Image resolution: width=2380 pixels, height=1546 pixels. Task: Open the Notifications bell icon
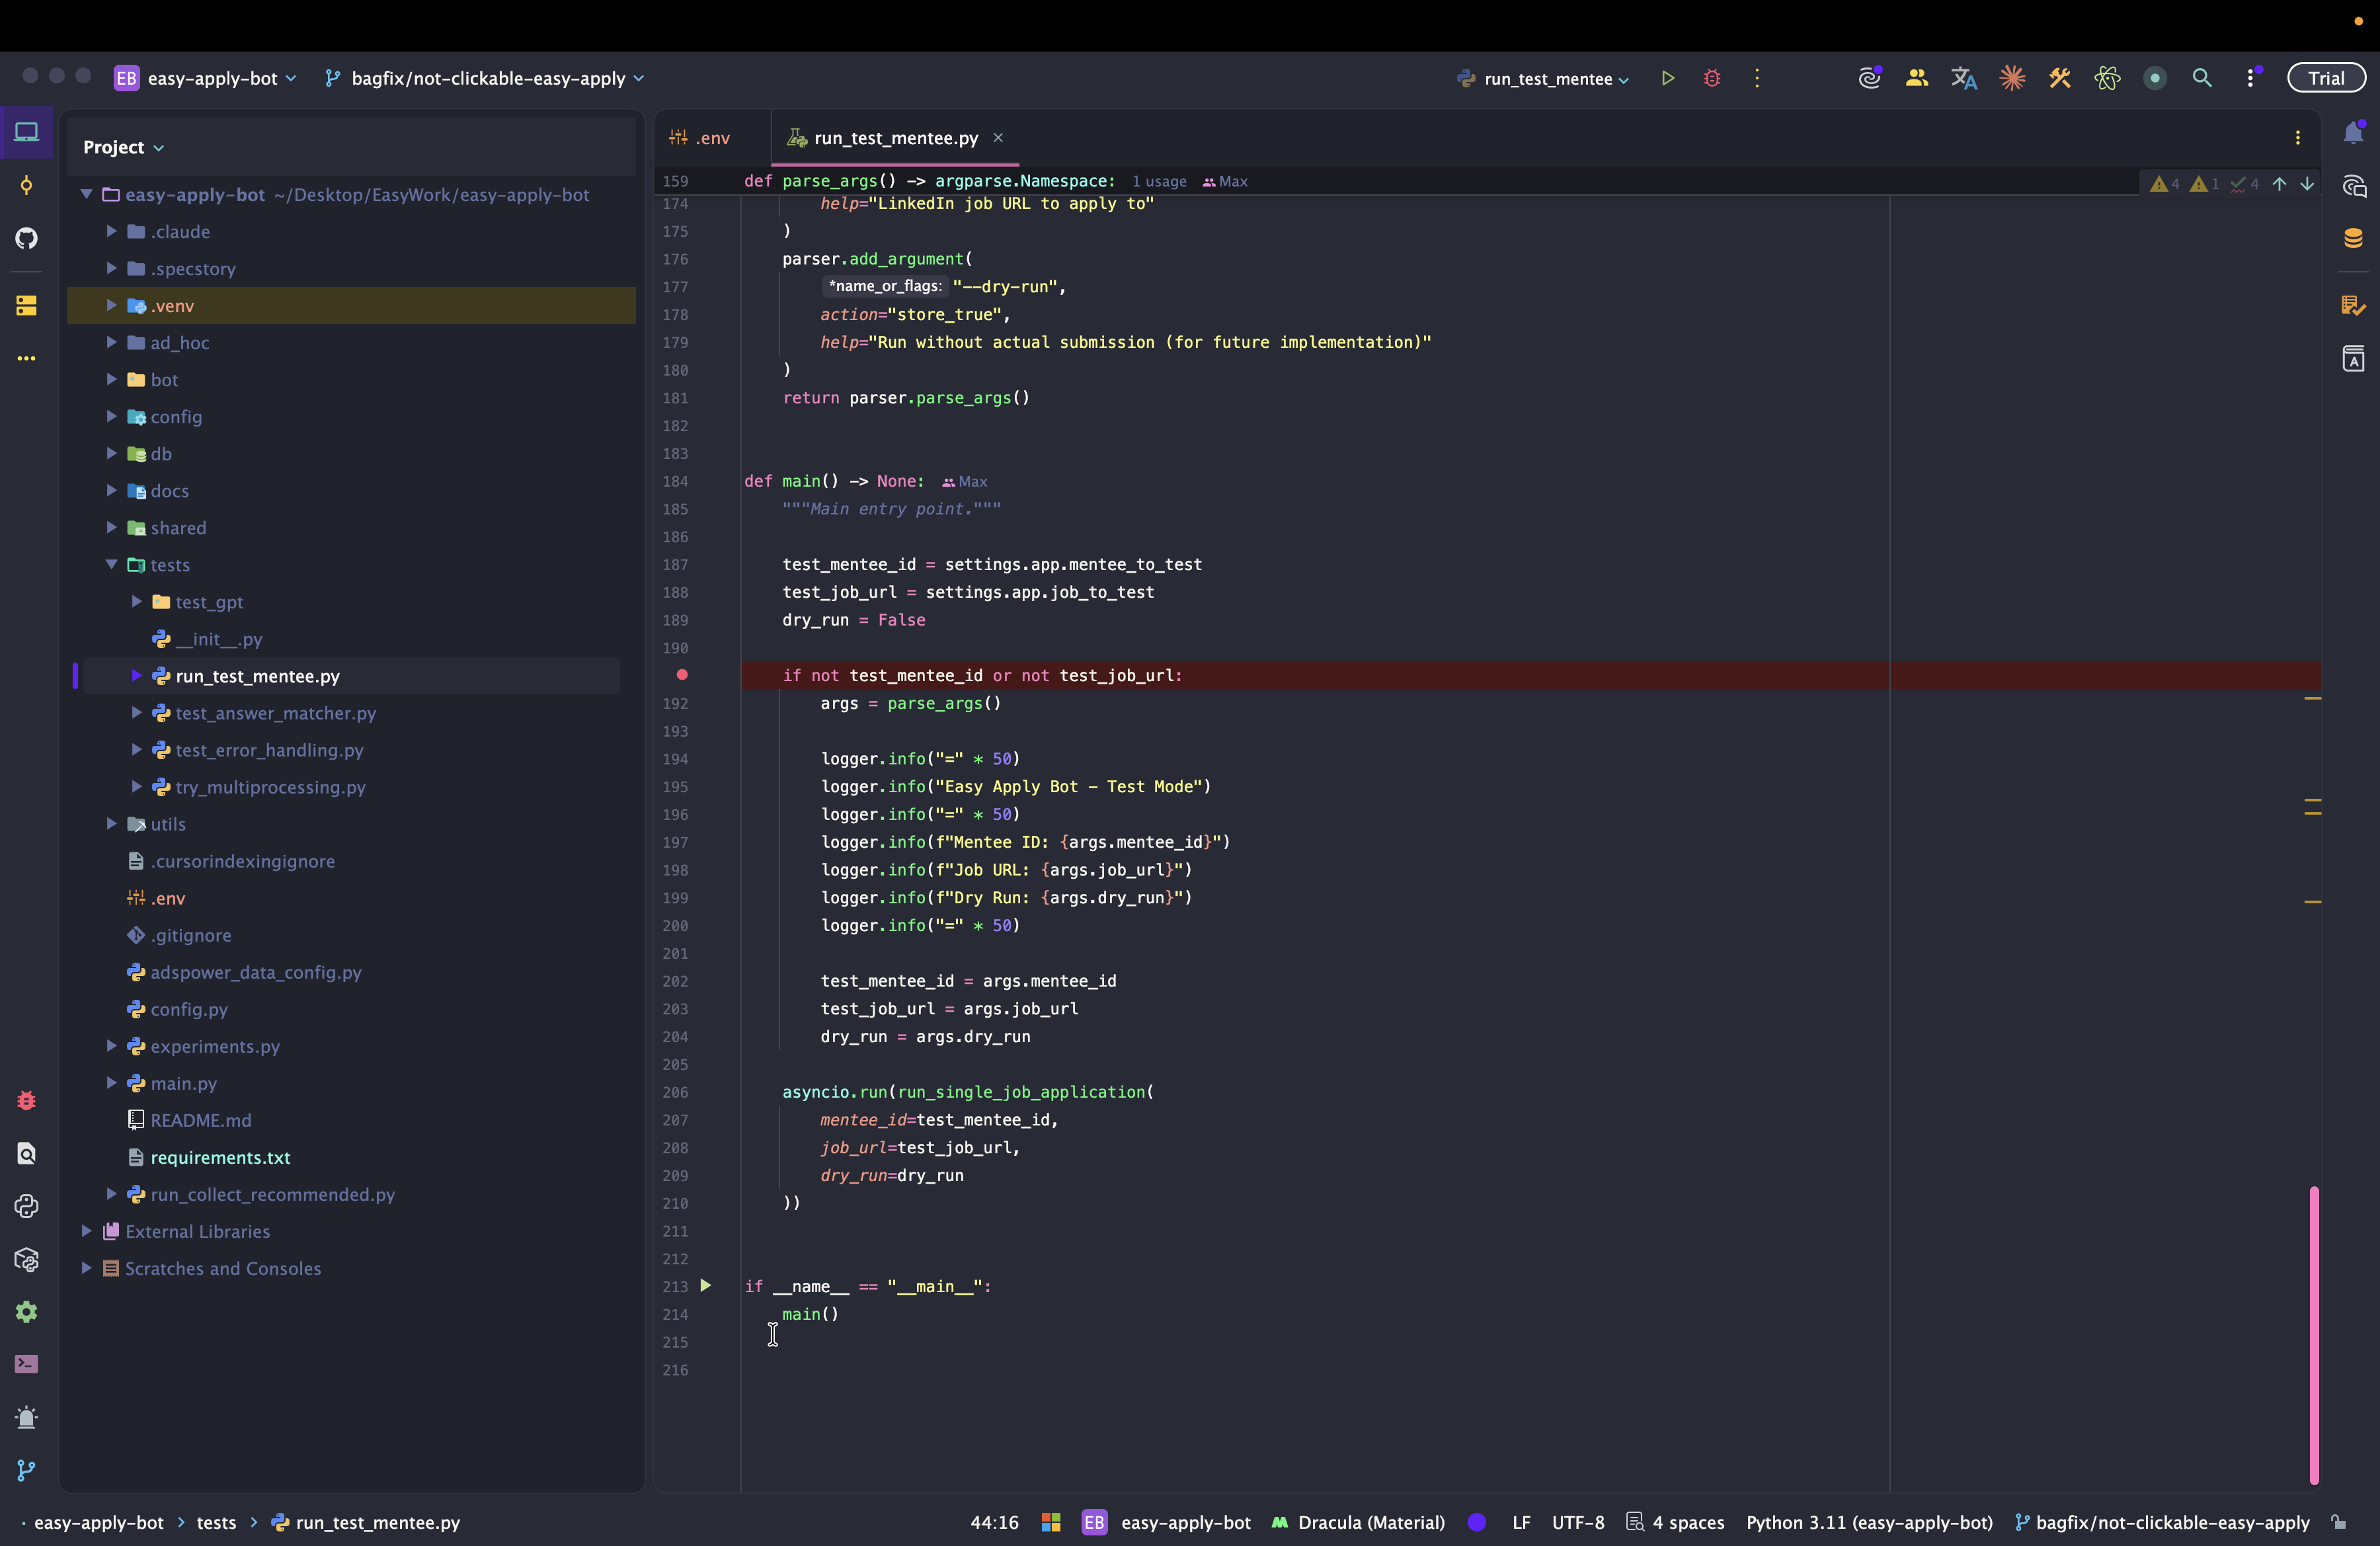click(2353, 133)
